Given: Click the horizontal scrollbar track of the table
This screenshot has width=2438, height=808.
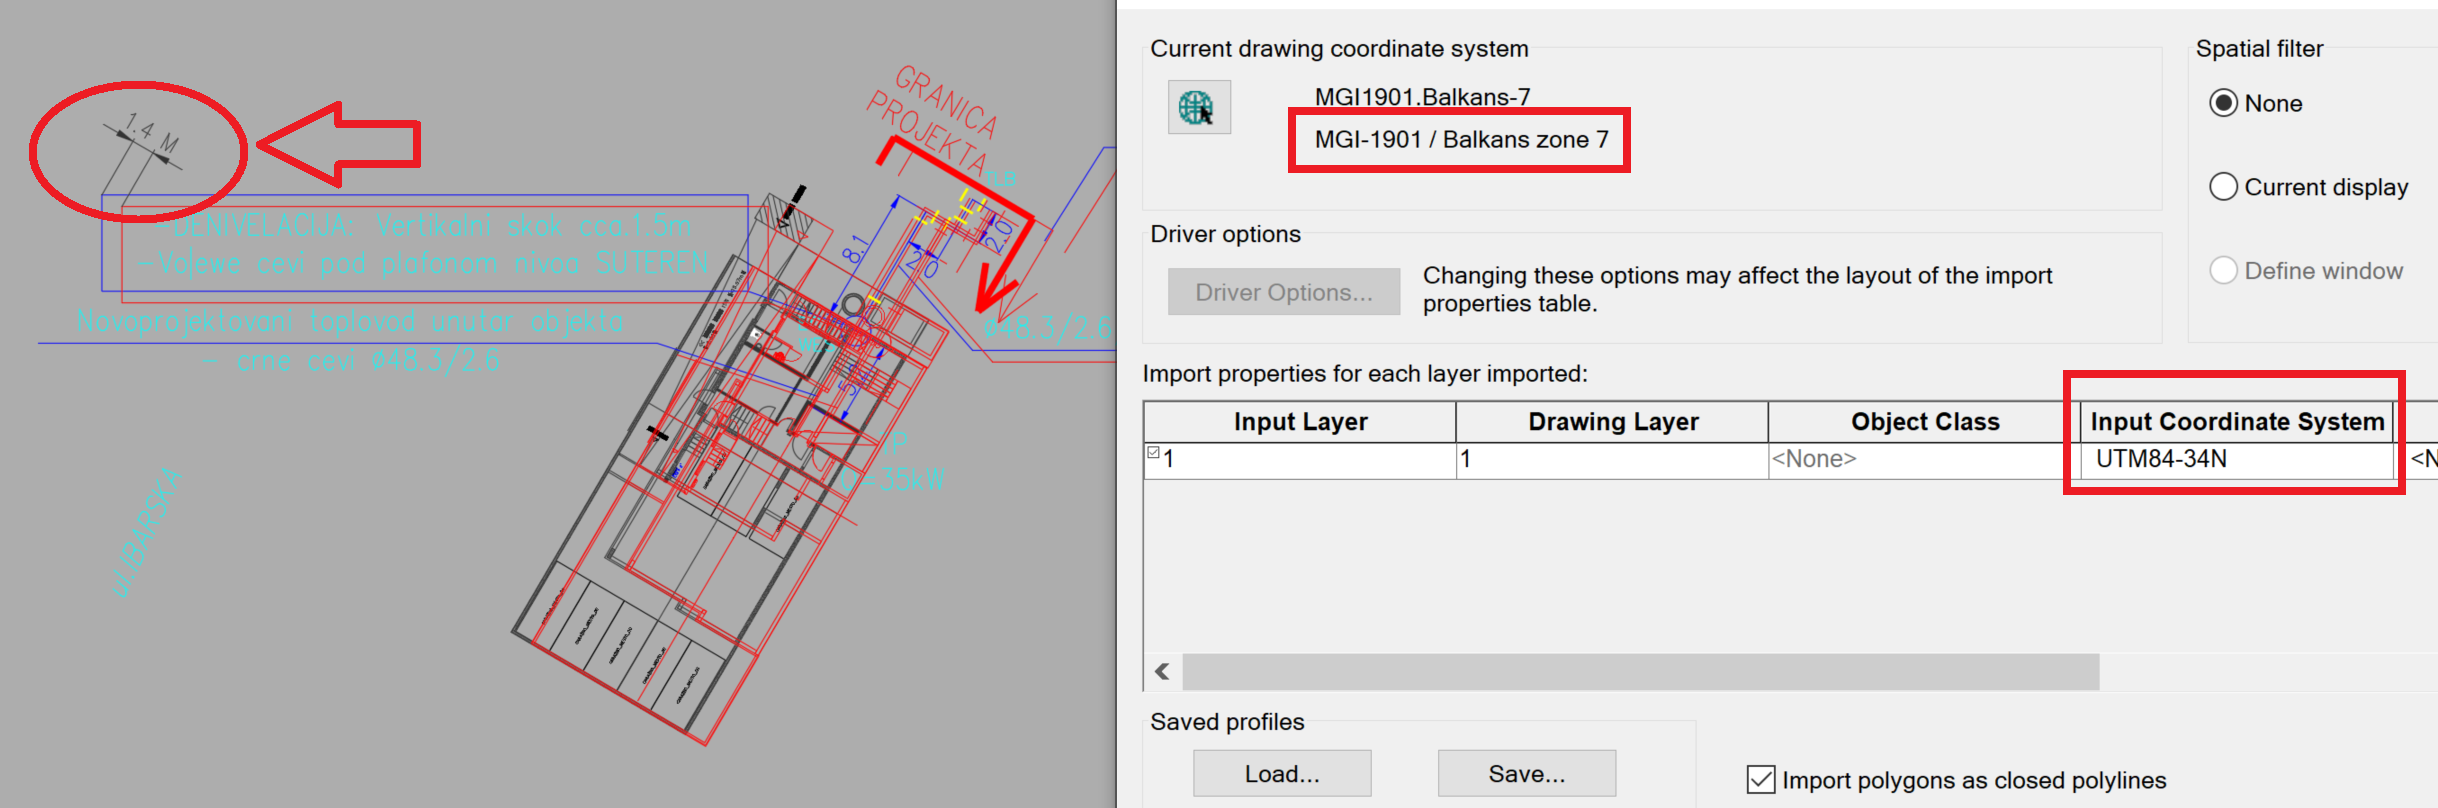Looking at the screenshot, I should [x=1640, y=672].
